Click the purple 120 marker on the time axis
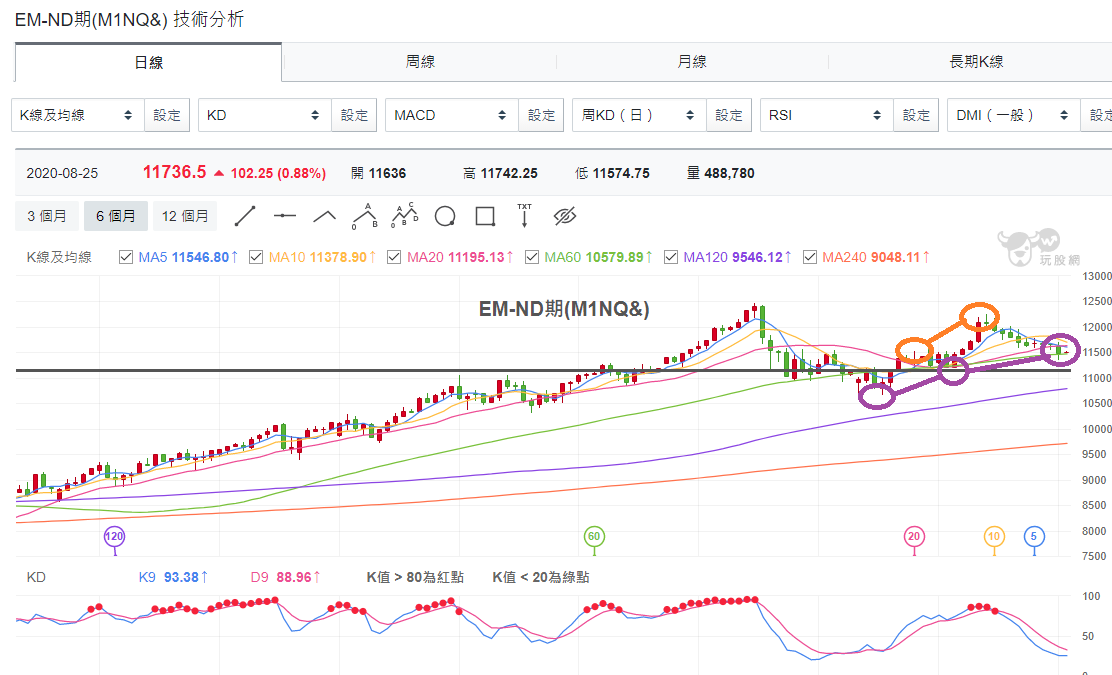 click(x=114, y=537)
